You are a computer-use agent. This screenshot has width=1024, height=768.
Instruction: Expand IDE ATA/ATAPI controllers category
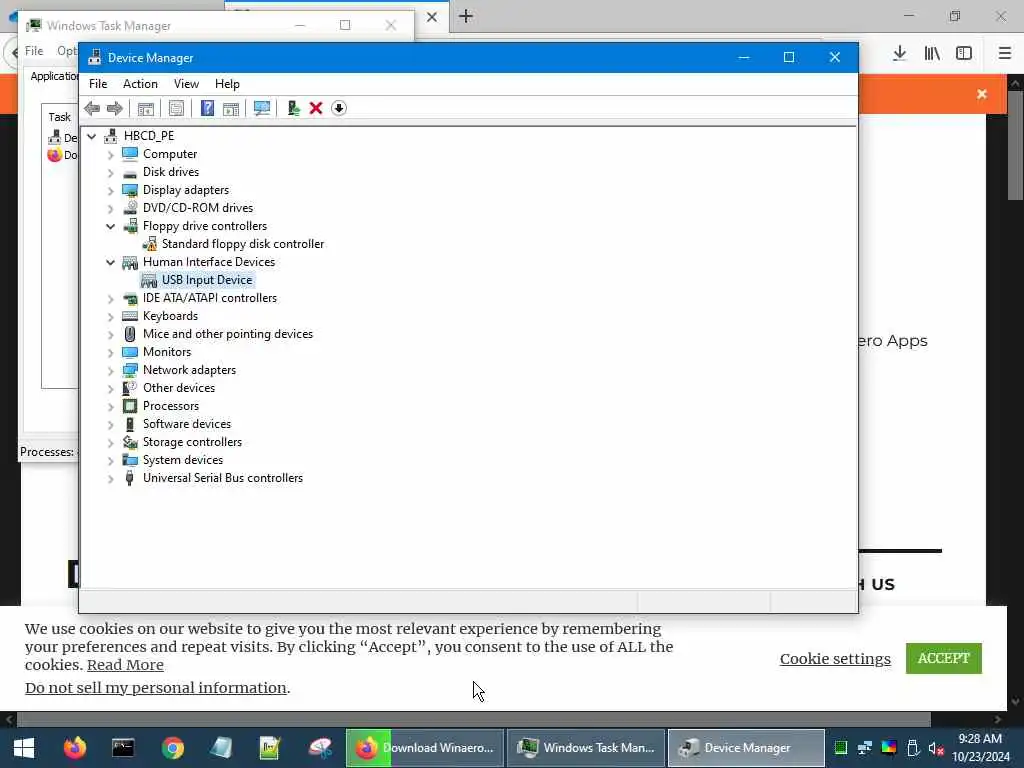click(110, 298)
